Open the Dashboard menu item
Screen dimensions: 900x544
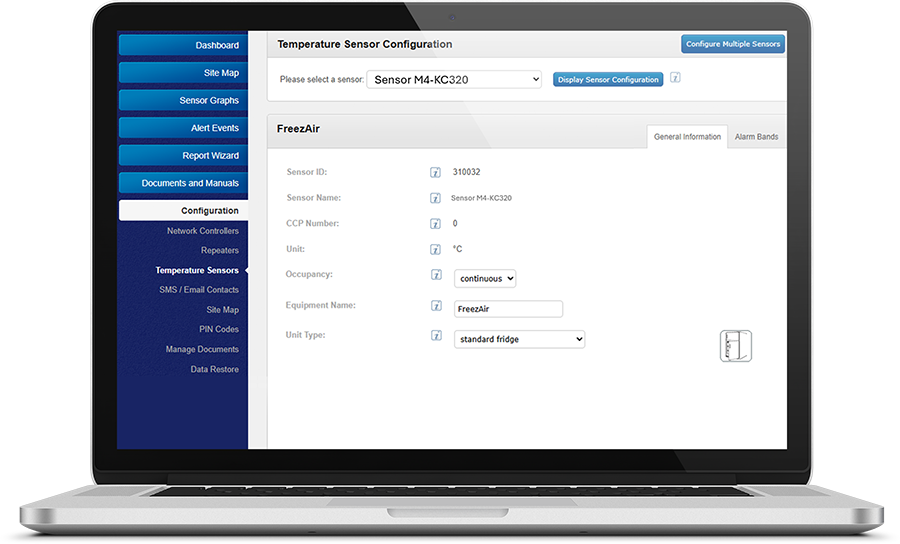183,45
